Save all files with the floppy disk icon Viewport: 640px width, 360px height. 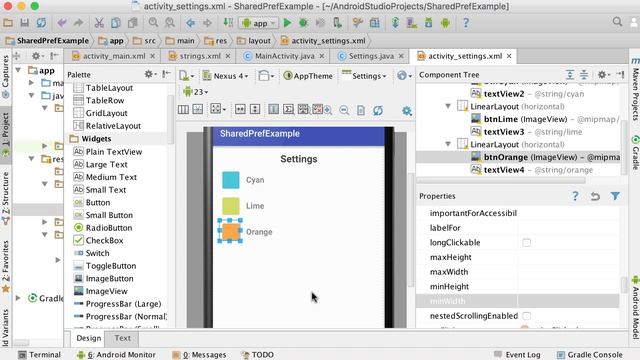point(24,23)
